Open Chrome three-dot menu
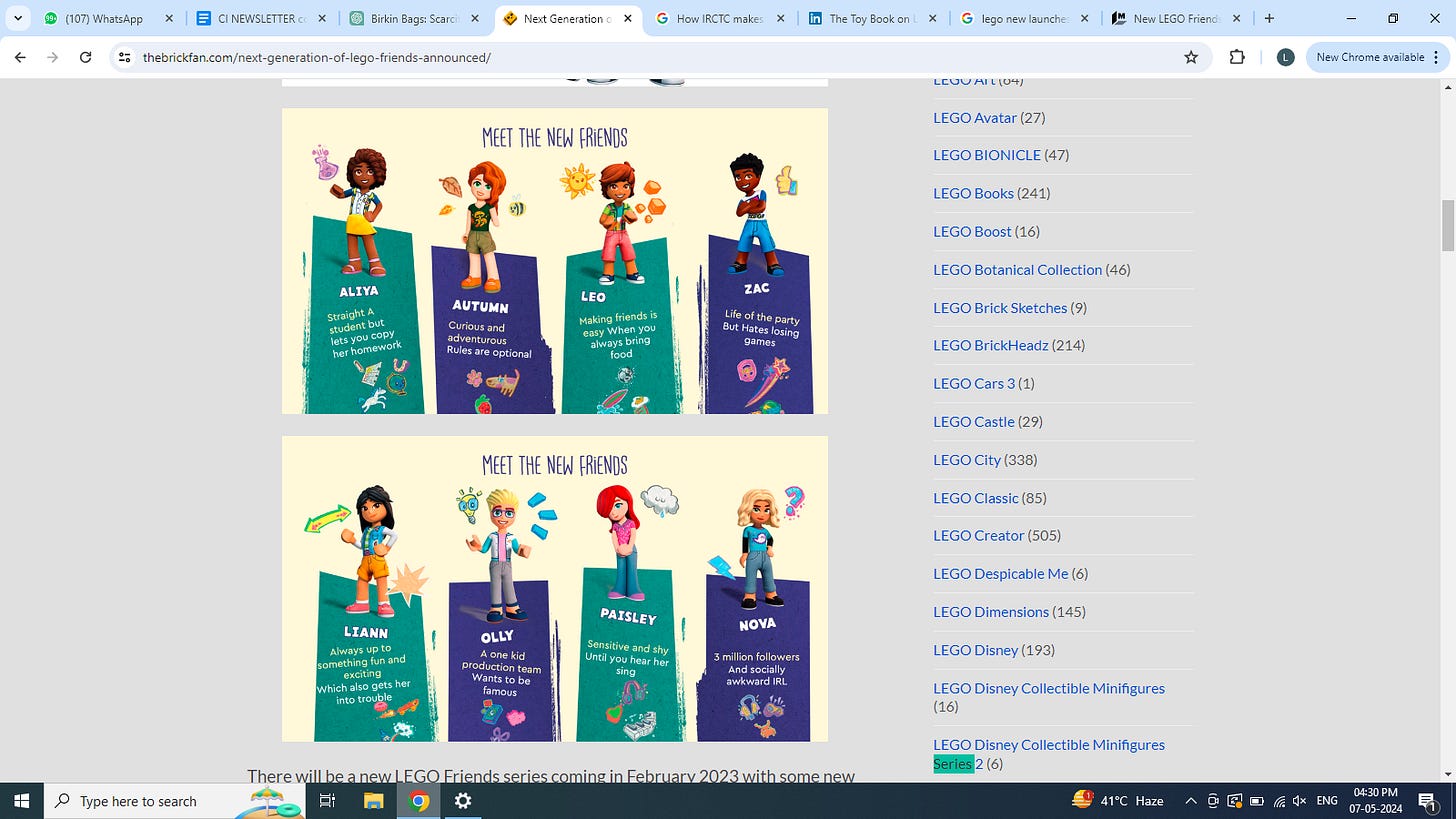The width and height of the screenshot is (1456, 819). pos(1437,57)
